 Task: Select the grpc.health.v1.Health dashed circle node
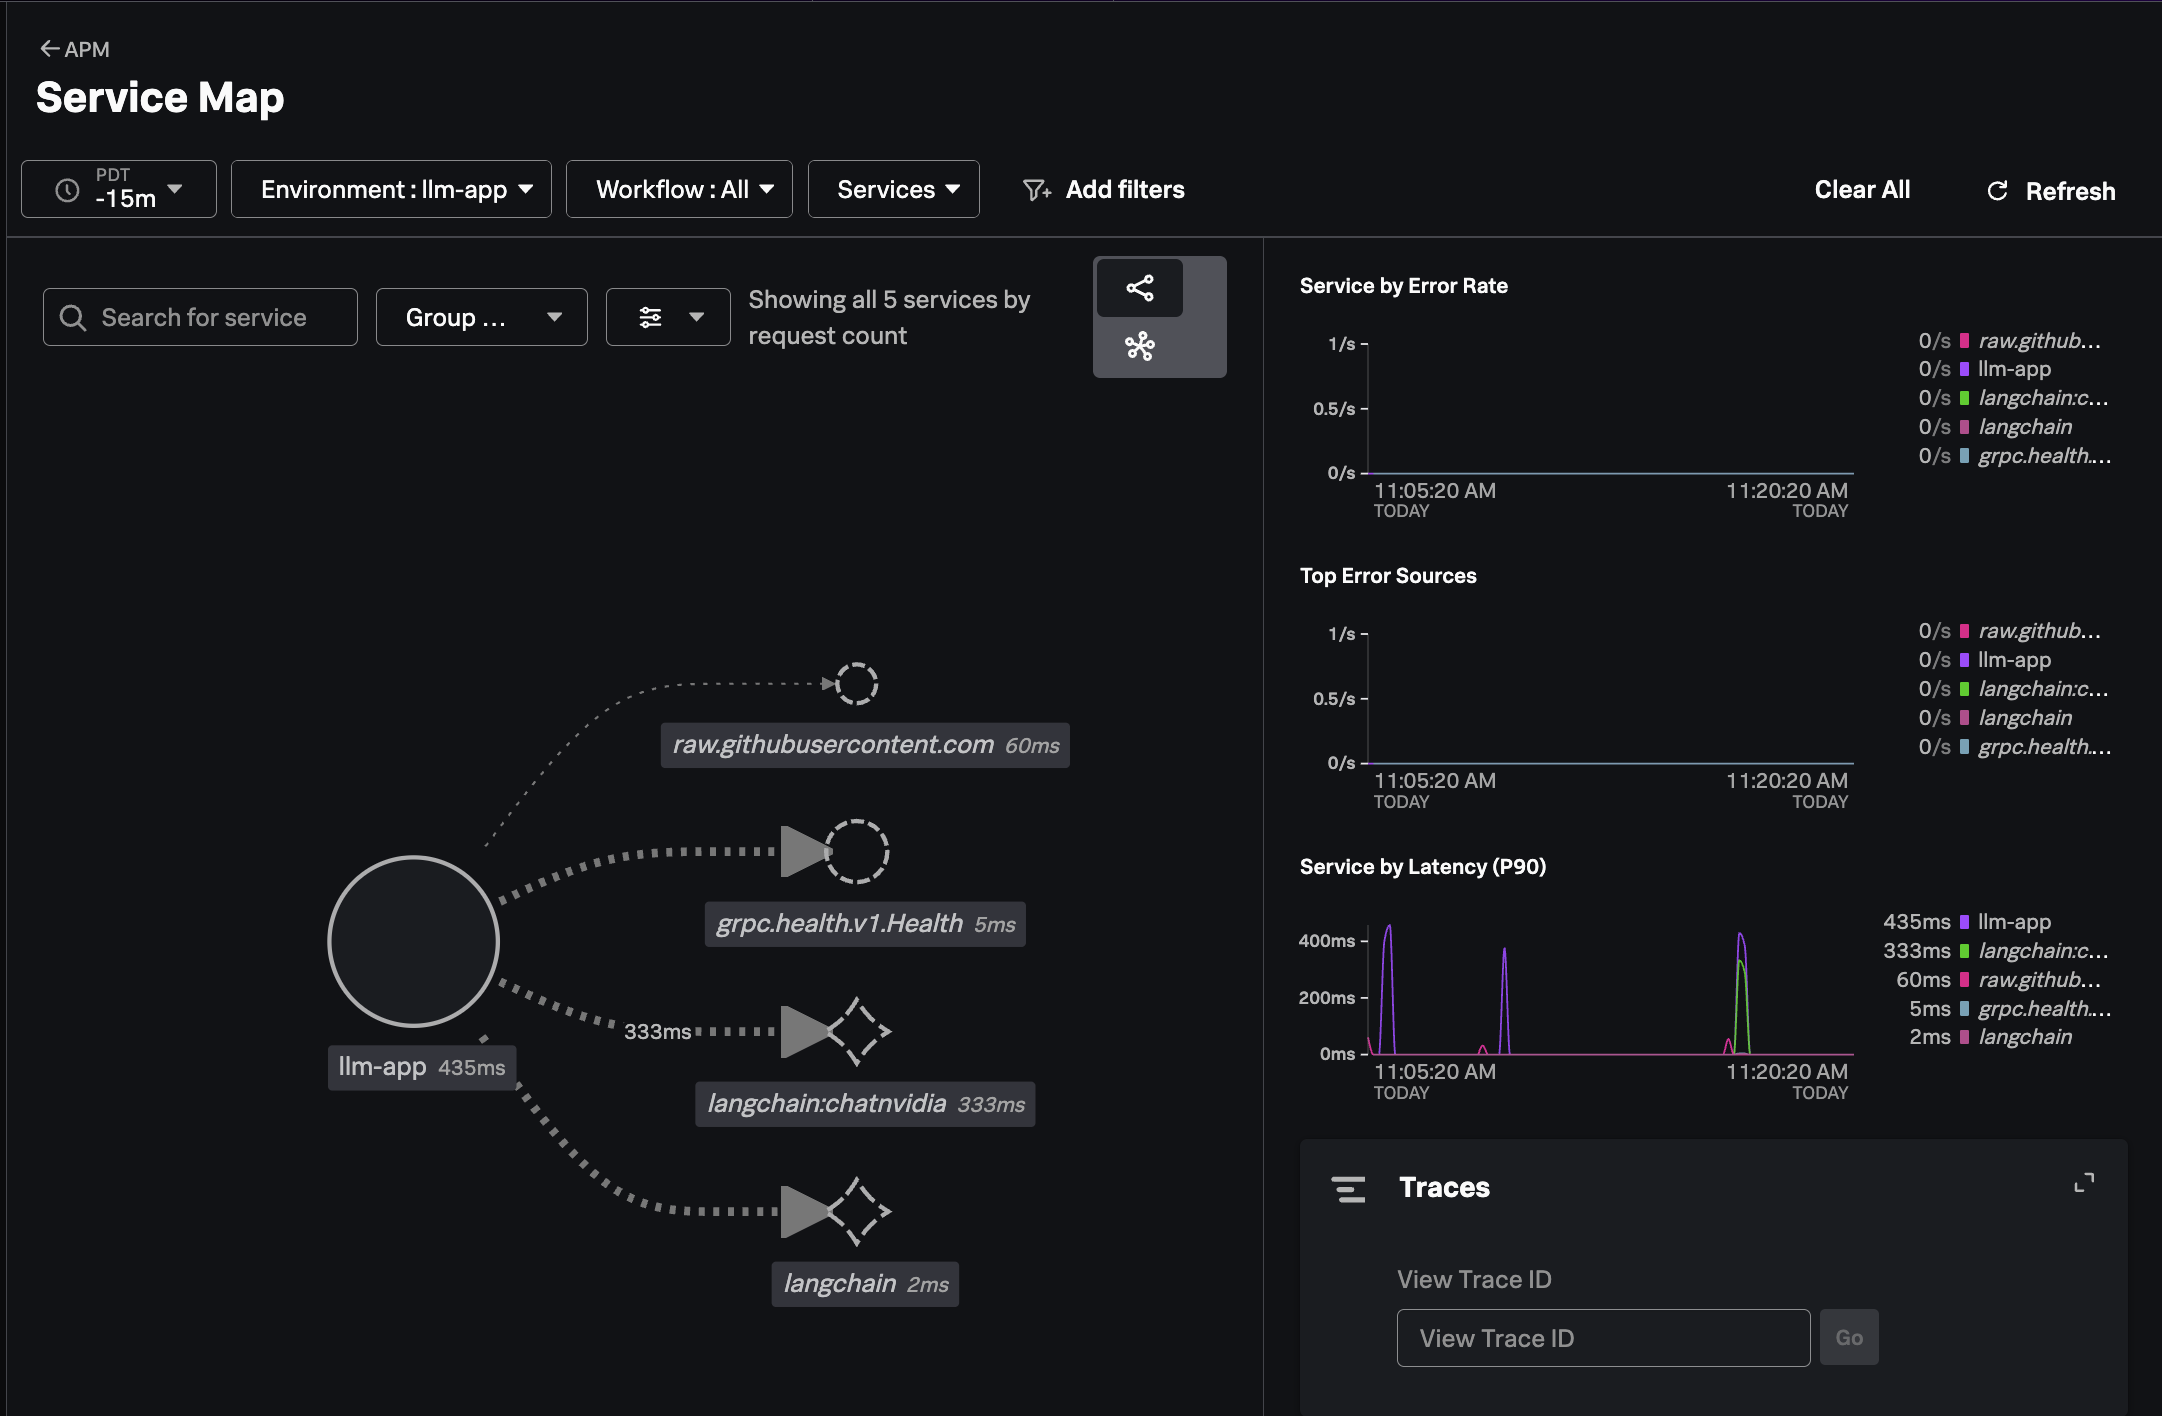[856, 852]
